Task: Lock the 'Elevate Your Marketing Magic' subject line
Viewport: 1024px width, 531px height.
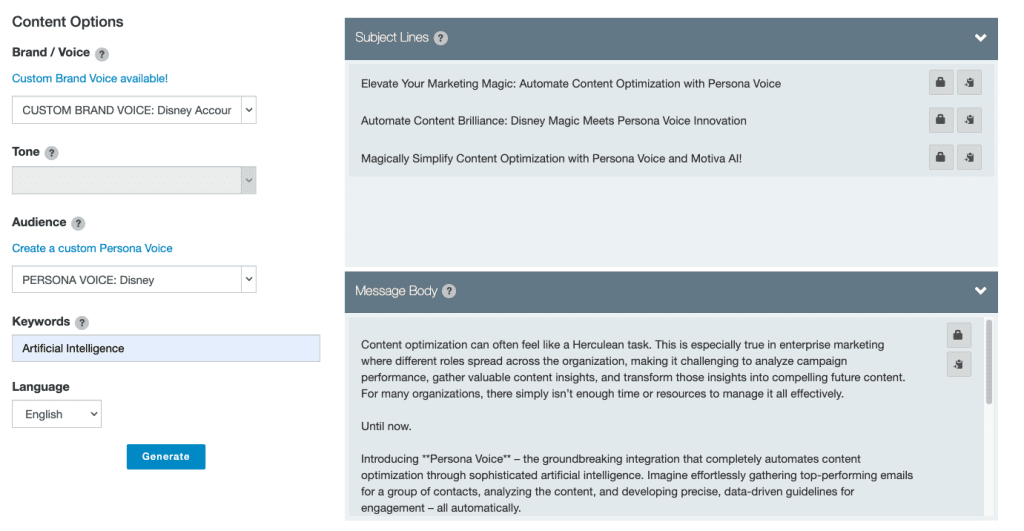Action: tap(940, 83)
